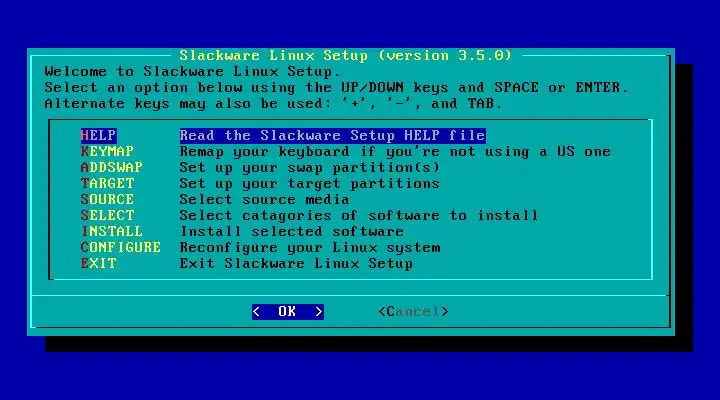Click the 'Alternate keys may also be used' line

click(x=274, y=104)
